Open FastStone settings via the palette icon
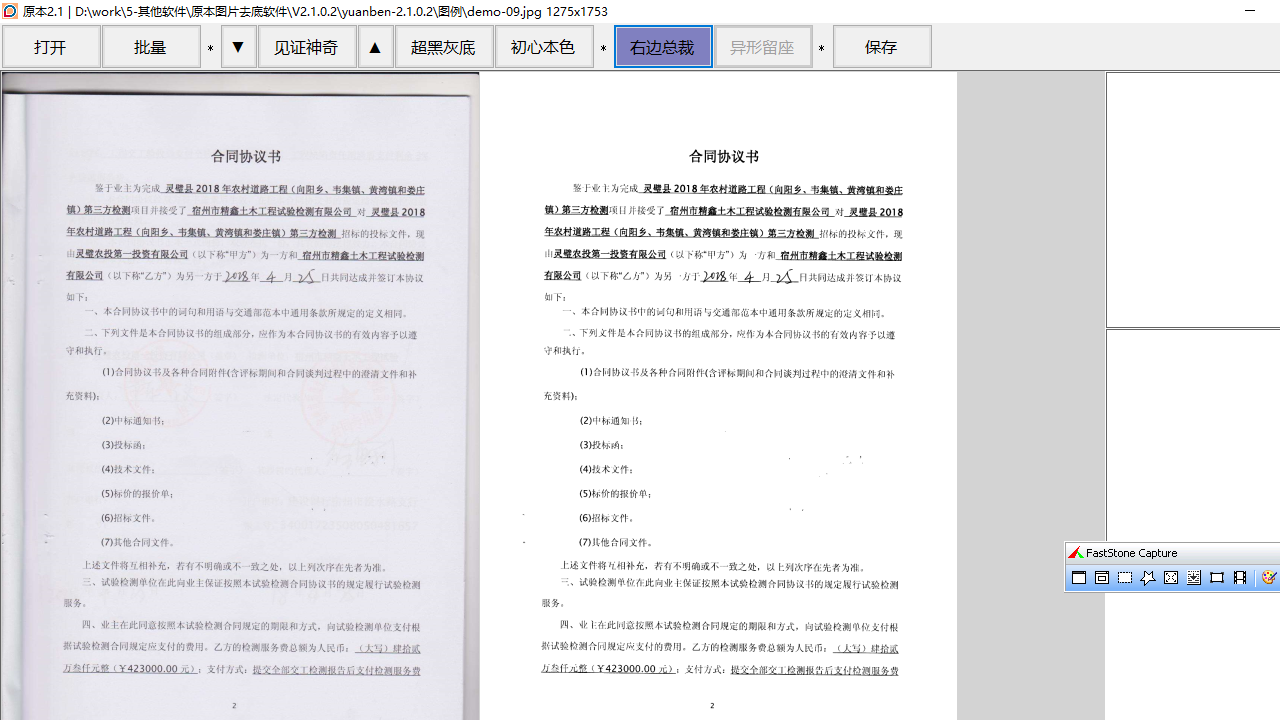Screen dimensions: 1280x720 (x=1268, y=577)
